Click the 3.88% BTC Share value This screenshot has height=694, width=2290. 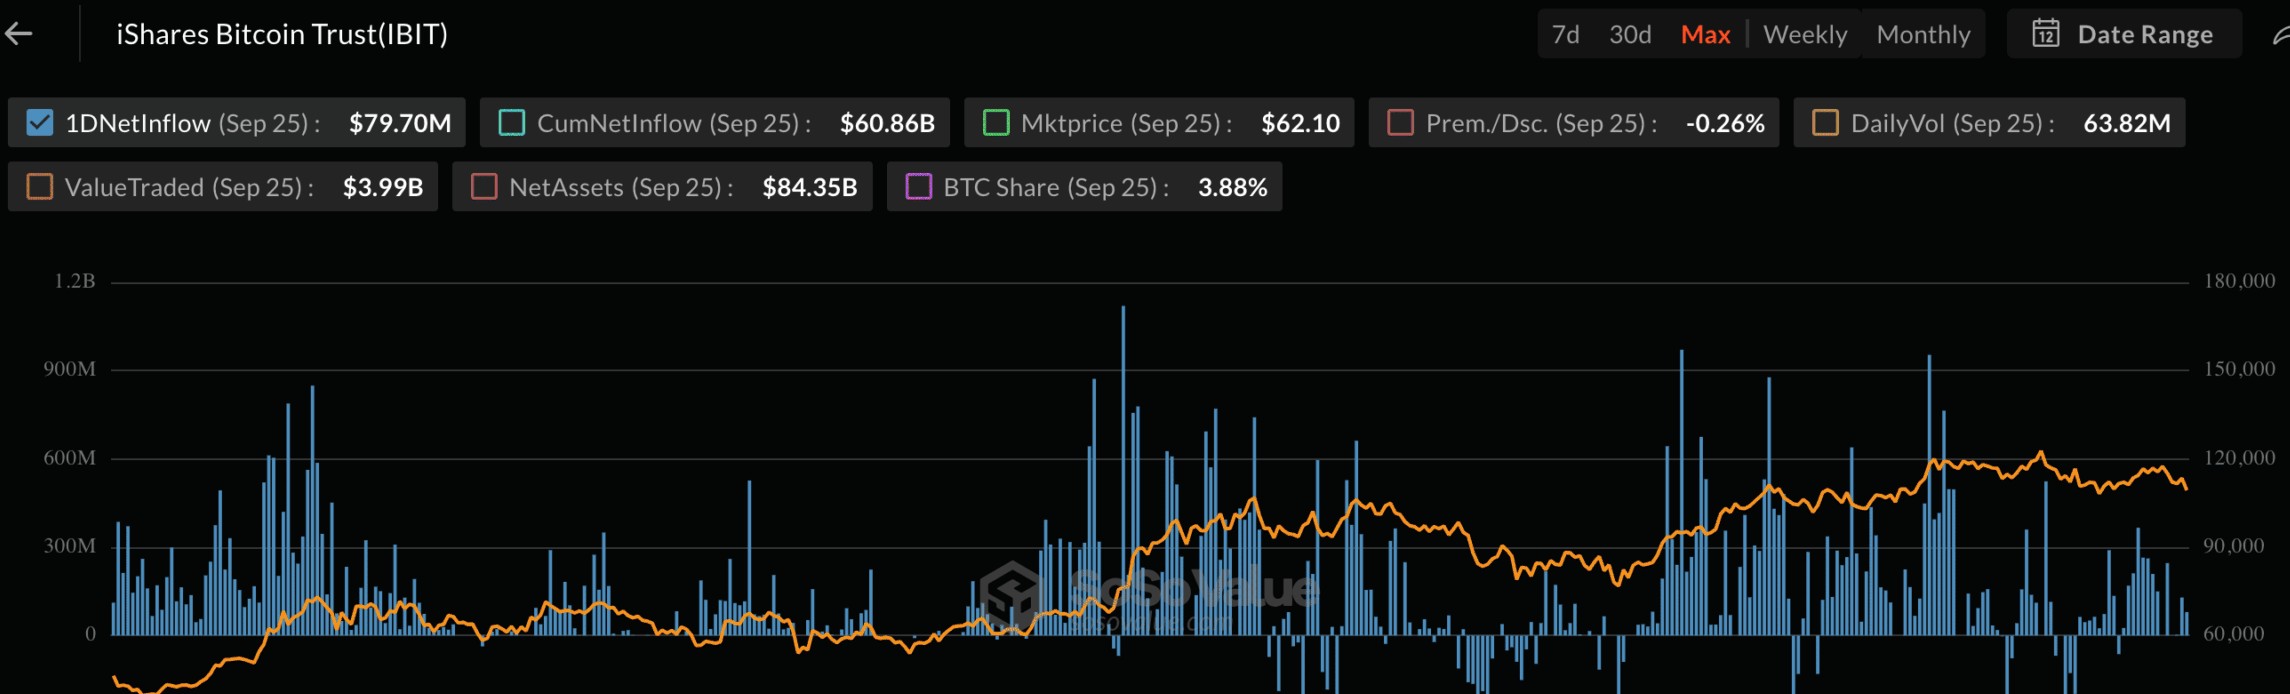tap(1233, 187)
